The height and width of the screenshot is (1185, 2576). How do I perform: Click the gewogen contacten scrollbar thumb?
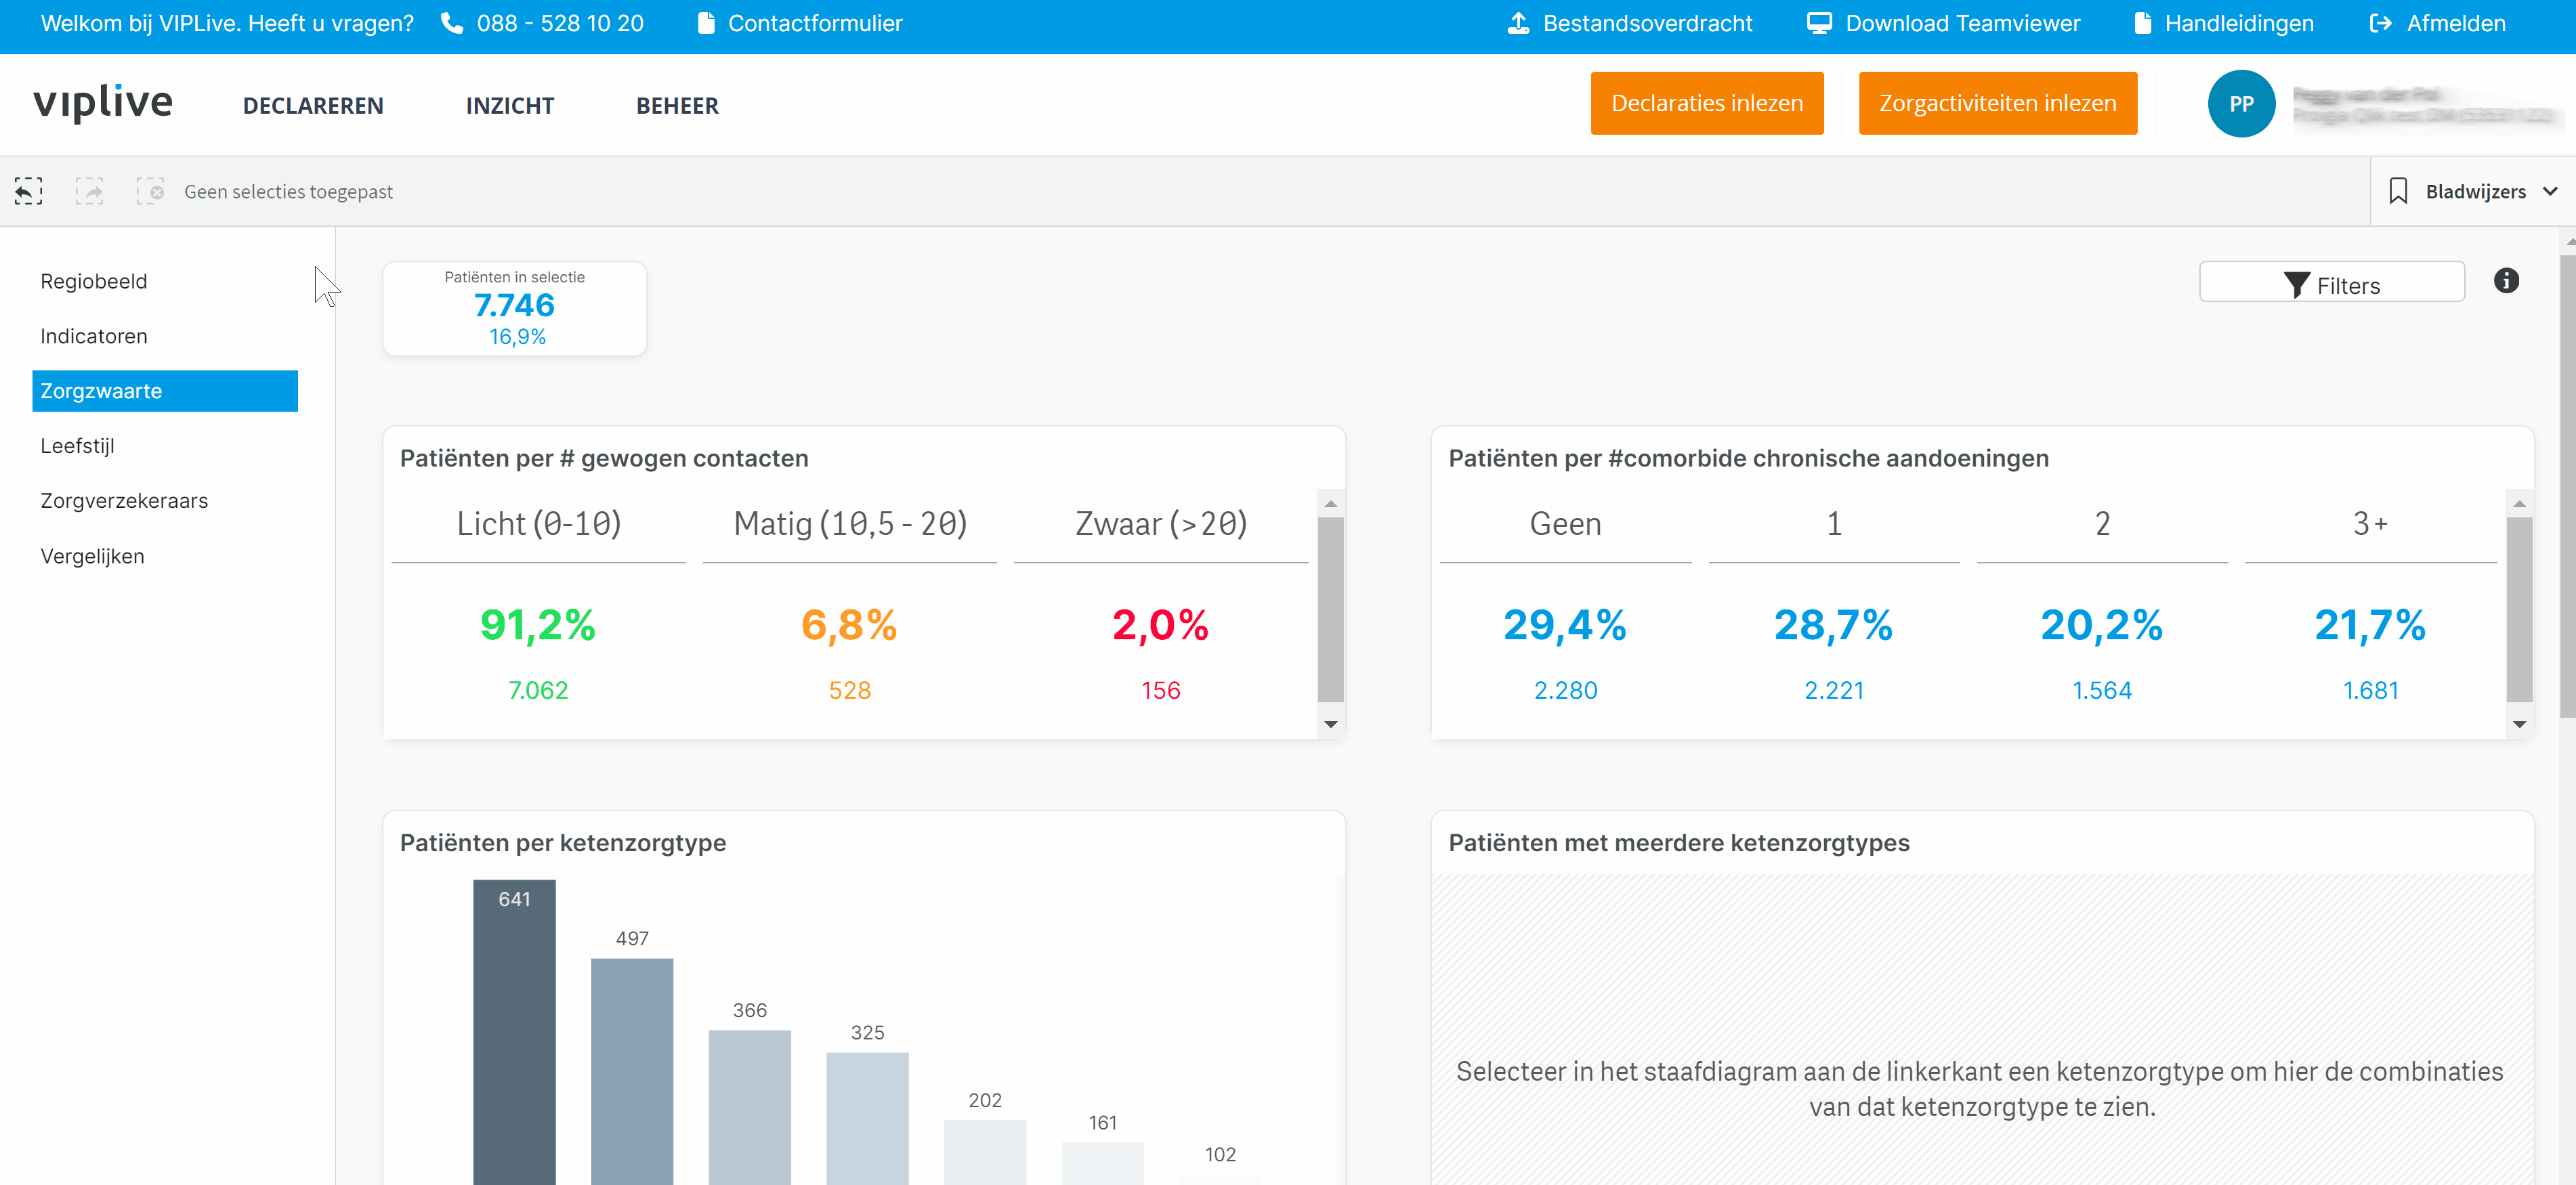point(1330,609)
